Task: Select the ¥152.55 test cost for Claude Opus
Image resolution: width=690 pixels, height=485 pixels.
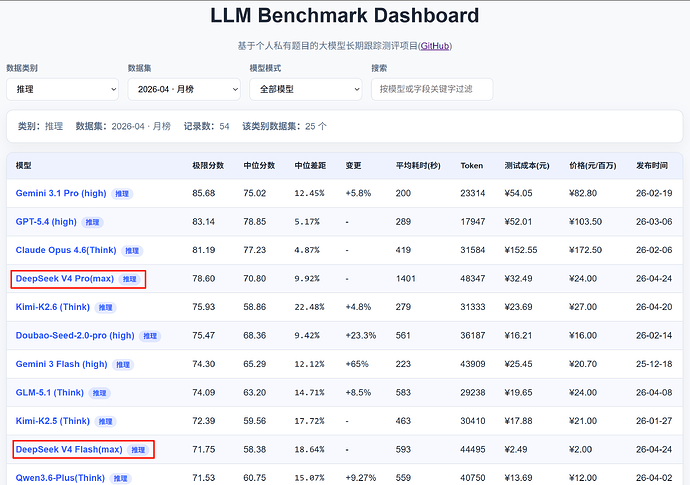Action: pos(521,250)
